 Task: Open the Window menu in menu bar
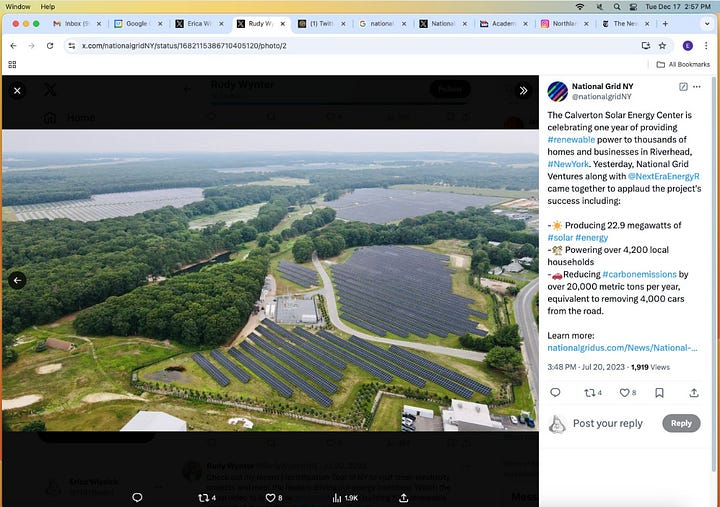tap(17, 6)
